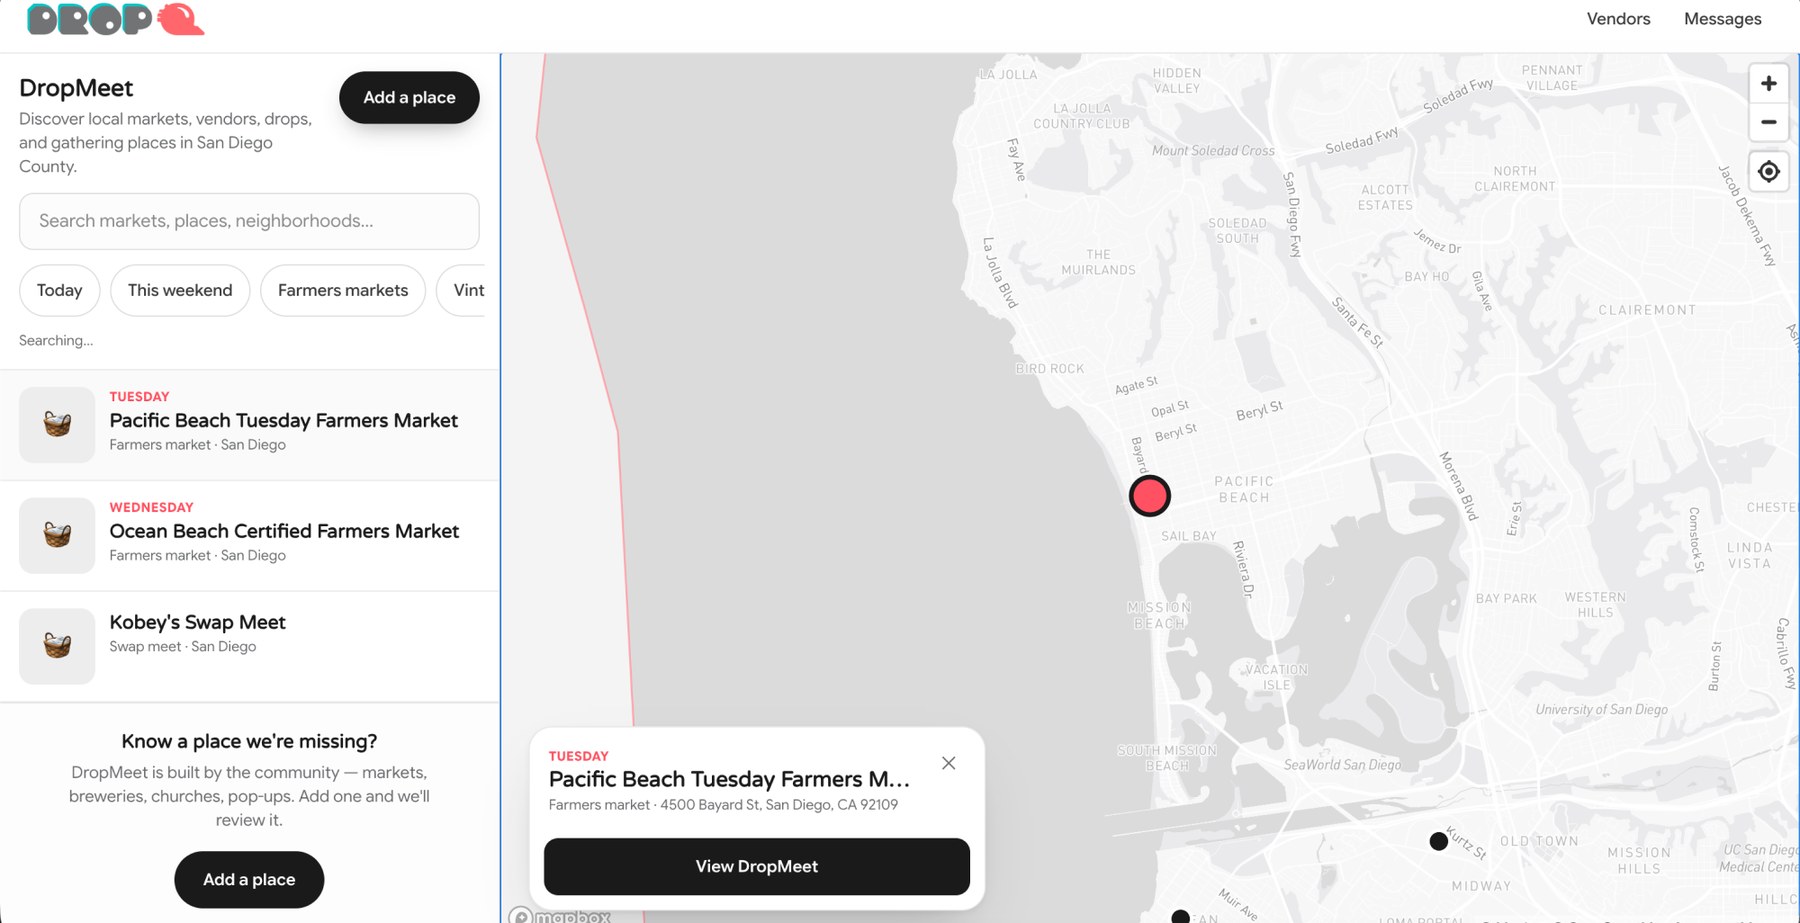Filter by This weekend
The width and height of the screenshot is (1800, 923).
pyautogui.click(x=180, y=290)
